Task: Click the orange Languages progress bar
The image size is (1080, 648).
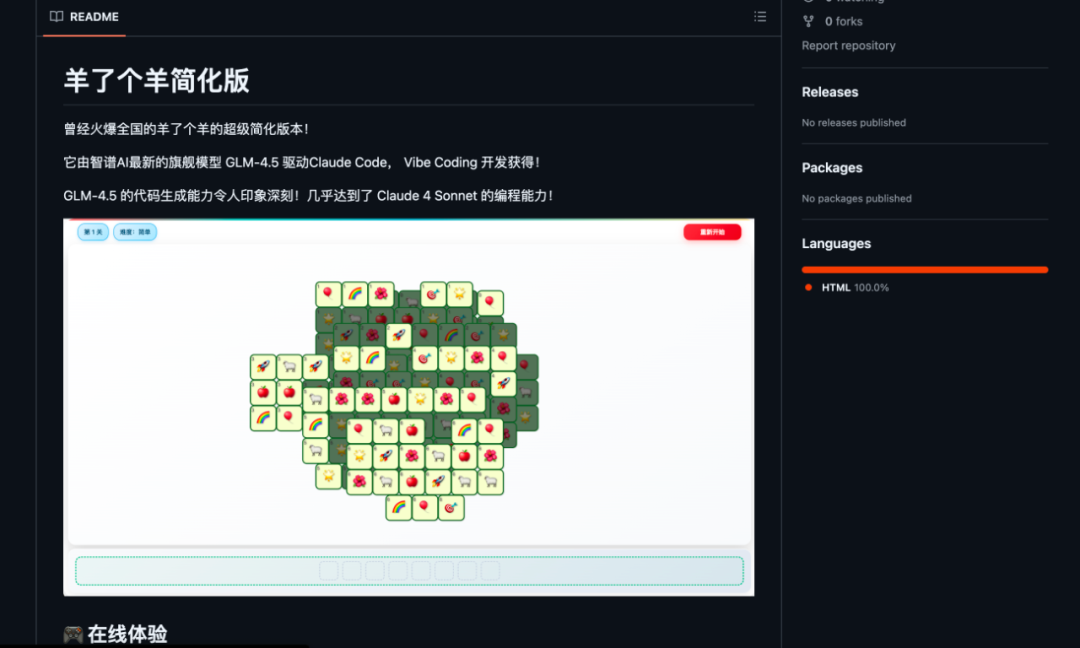Action: point(924,270)
